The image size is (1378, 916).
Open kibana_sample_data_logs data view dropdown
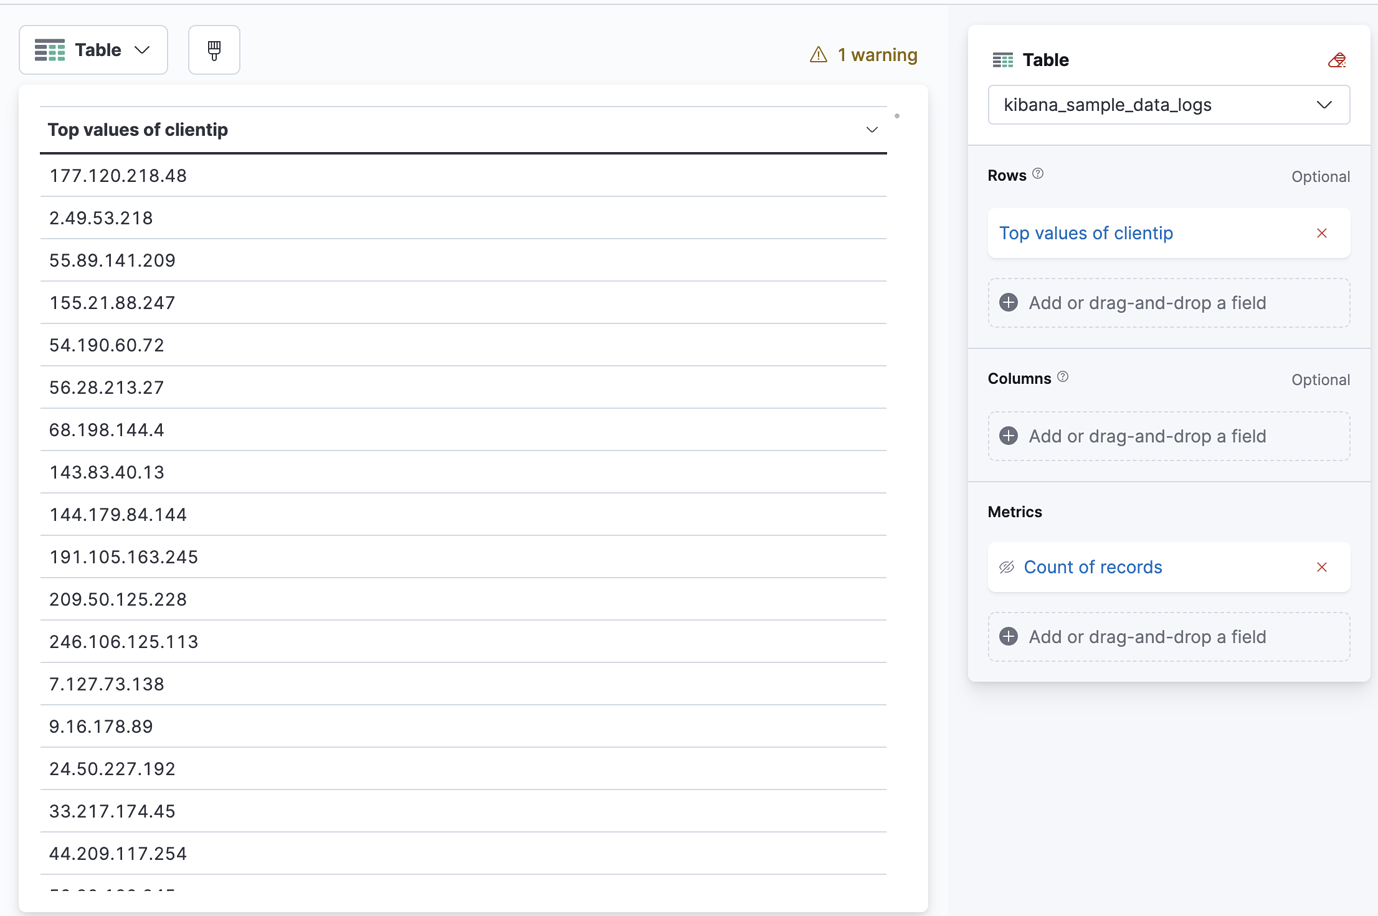tap(1168, 105)
